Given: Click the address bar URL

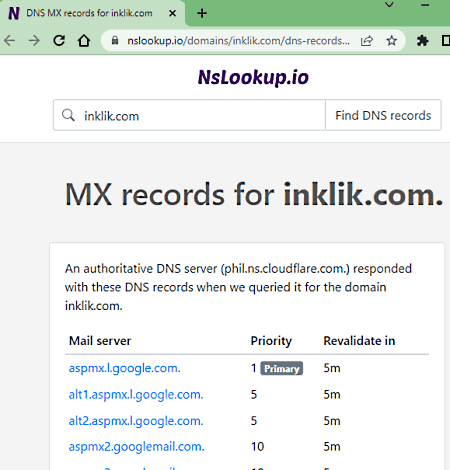Looking at the screenshot, I should click(239, 41).
